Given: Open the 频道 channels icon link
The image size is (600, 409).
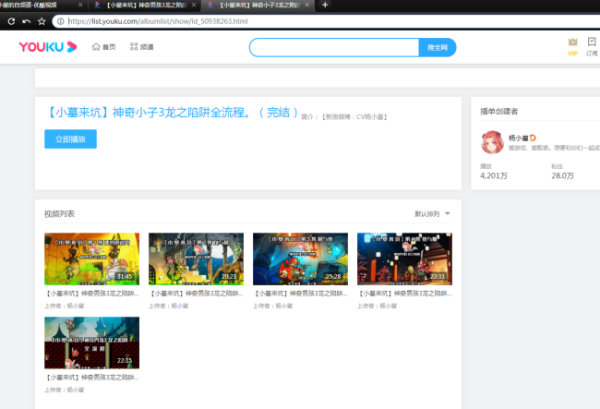Looking at the screenshot, I should [141, 47].
